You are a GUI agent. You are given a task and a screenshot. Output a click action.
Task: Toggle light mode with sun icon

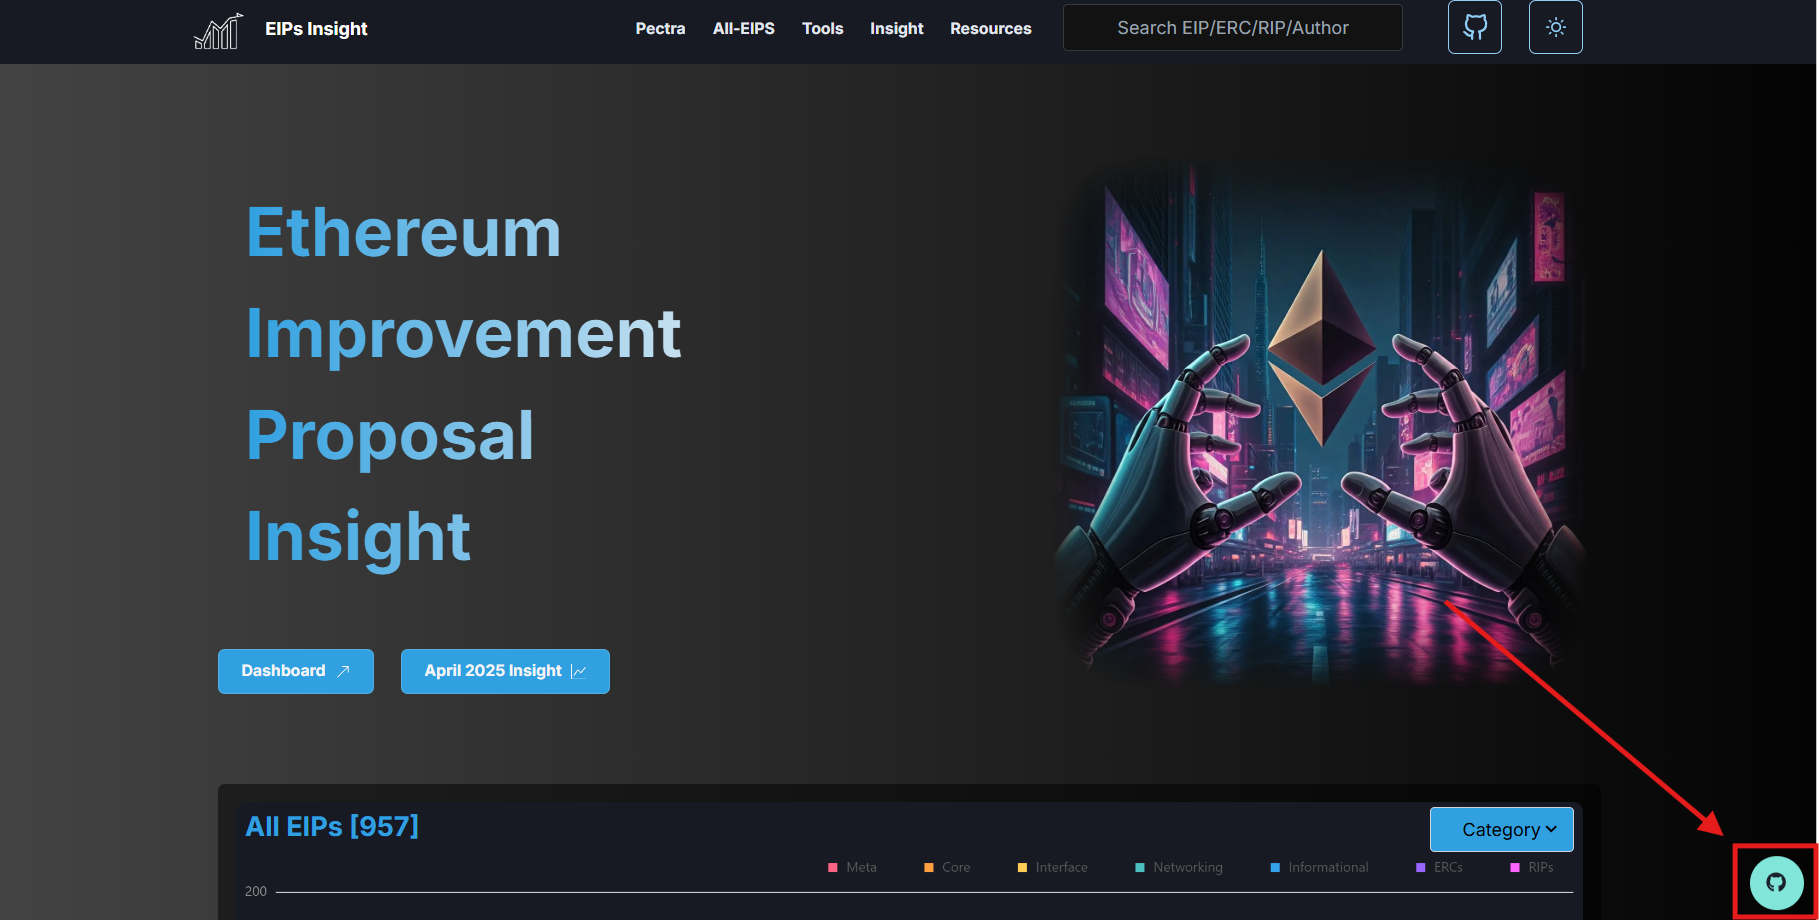coord(1555,28)
